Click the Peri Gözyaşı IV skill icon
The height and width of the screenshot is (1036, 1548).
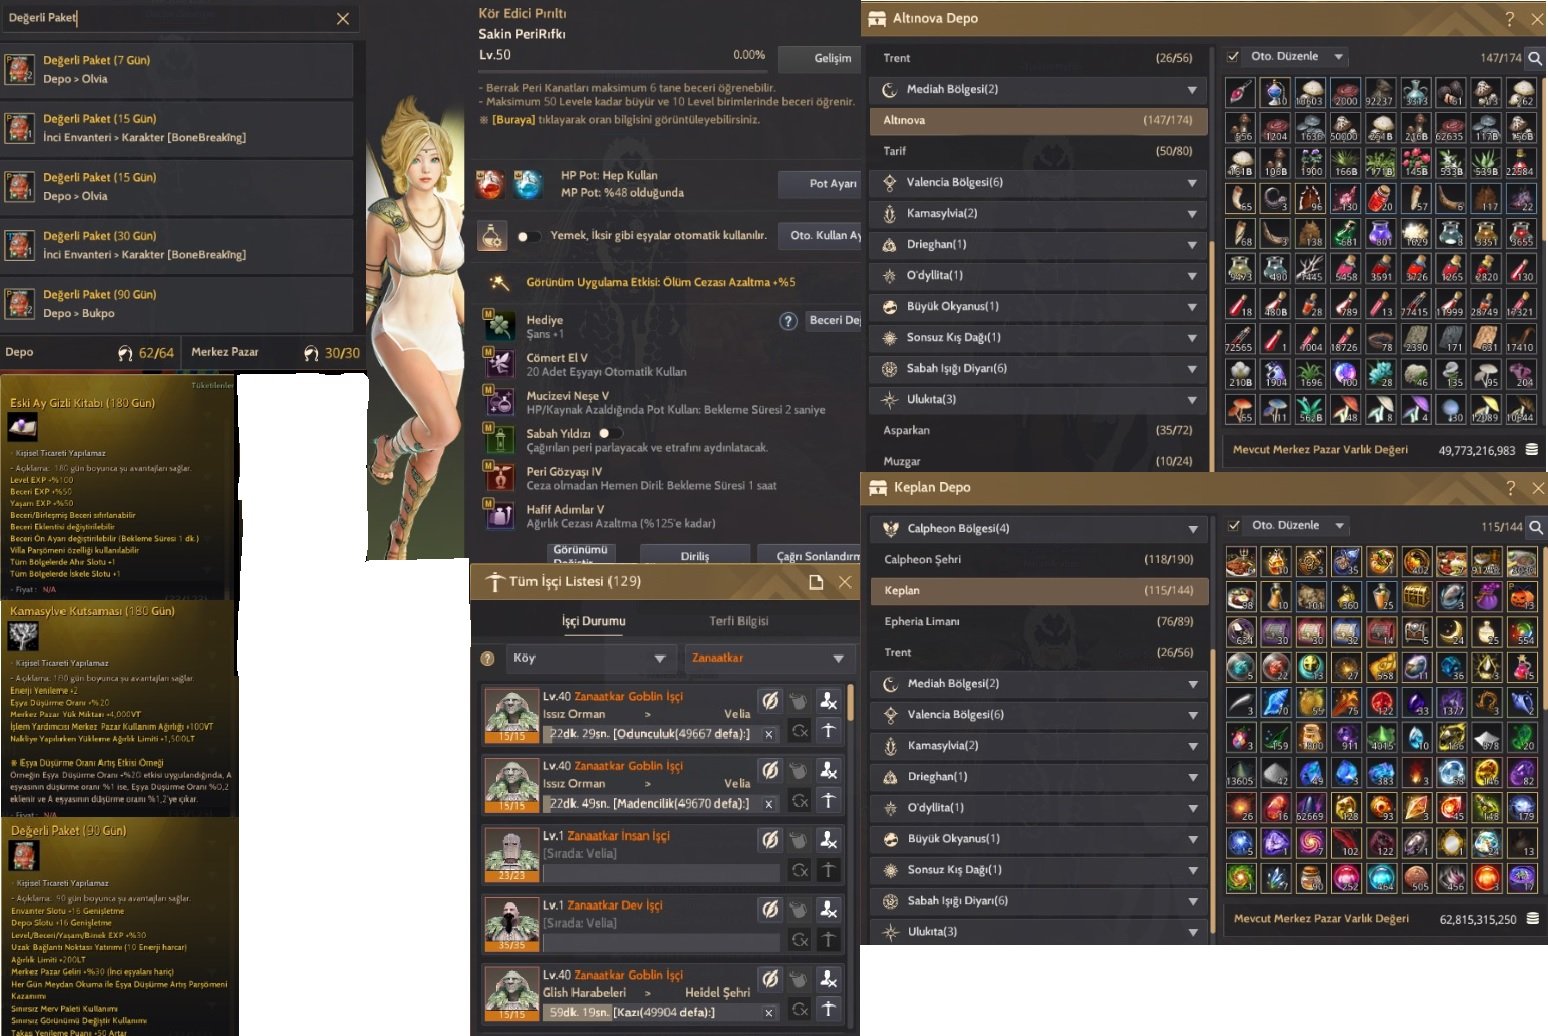(498, 478)
